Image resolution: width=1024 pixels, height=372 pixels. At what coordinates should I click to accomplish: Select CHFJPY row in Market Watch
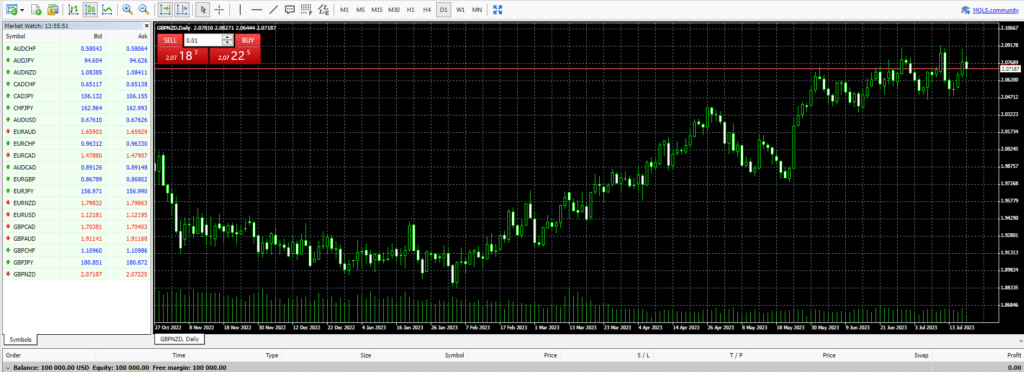coord(77,108)
